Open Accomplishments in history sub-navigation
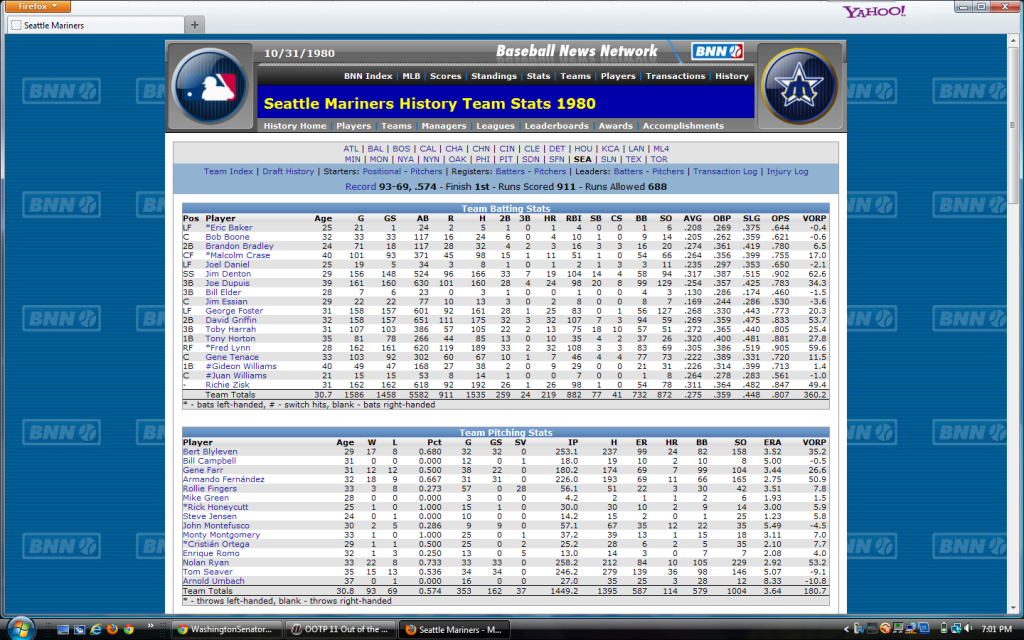 (683, 126)
